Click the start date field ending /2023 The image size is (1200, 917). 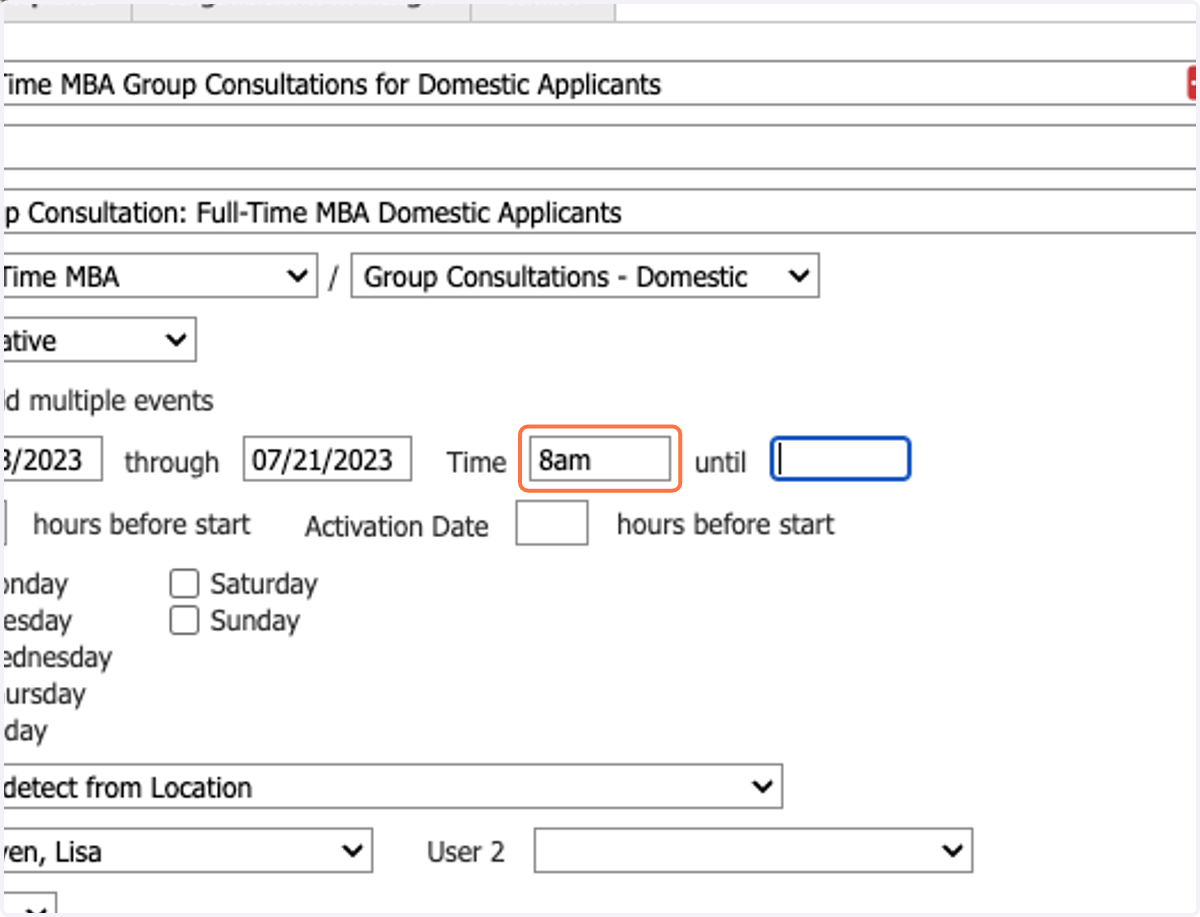(x=51, y=460)
